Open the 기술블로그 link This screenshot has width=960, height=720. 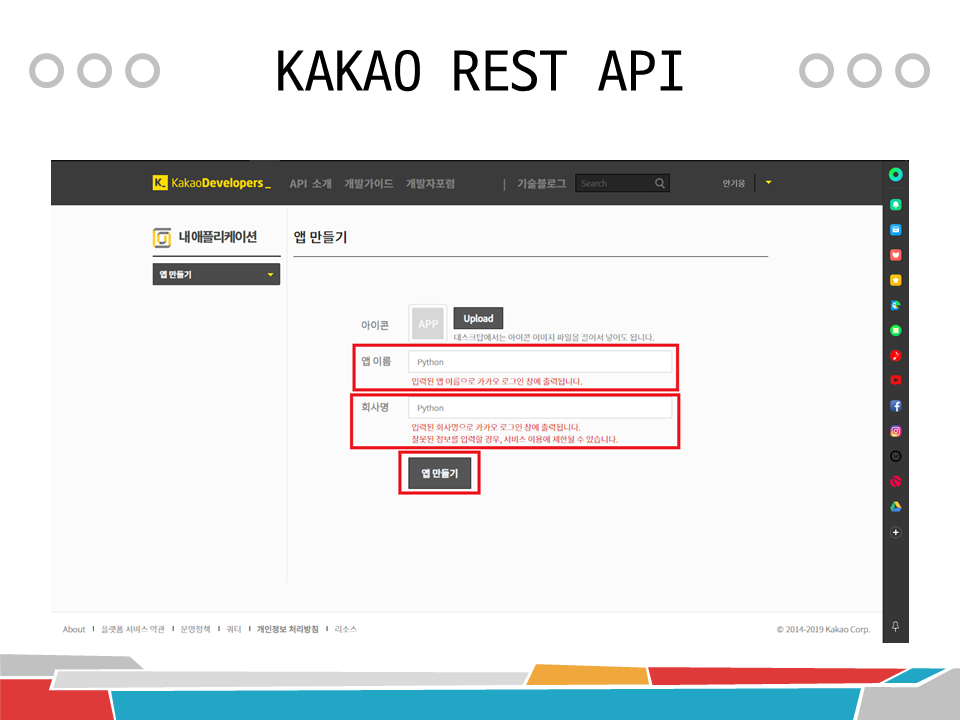pyautogui.click(x=541, y=184)
